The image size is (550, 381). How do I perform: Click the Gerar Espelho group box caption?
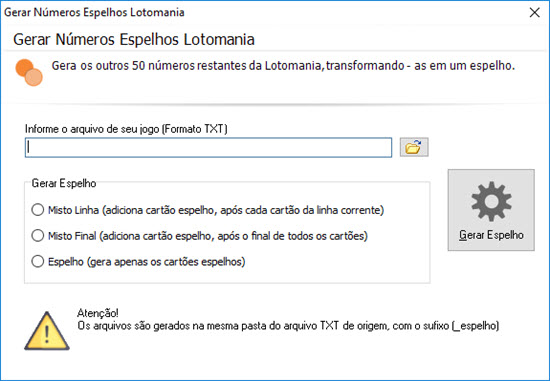(x=63, y=183)
